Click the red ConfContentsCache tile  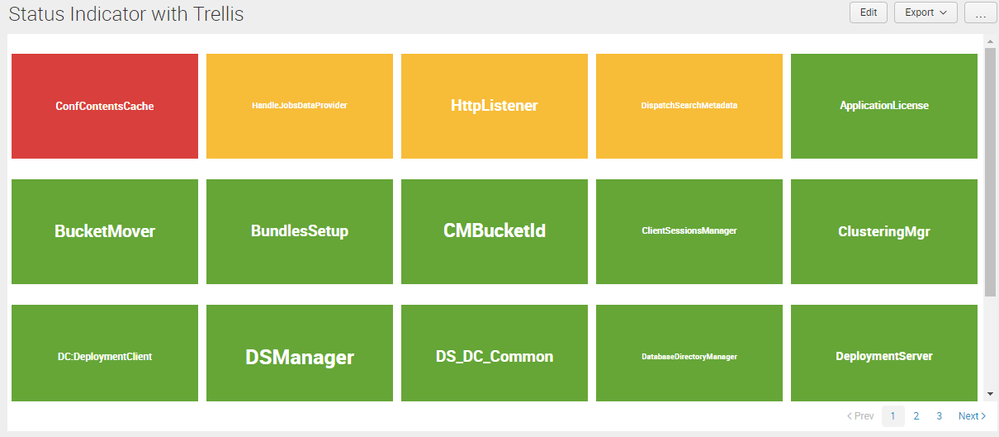click(104, 106)
